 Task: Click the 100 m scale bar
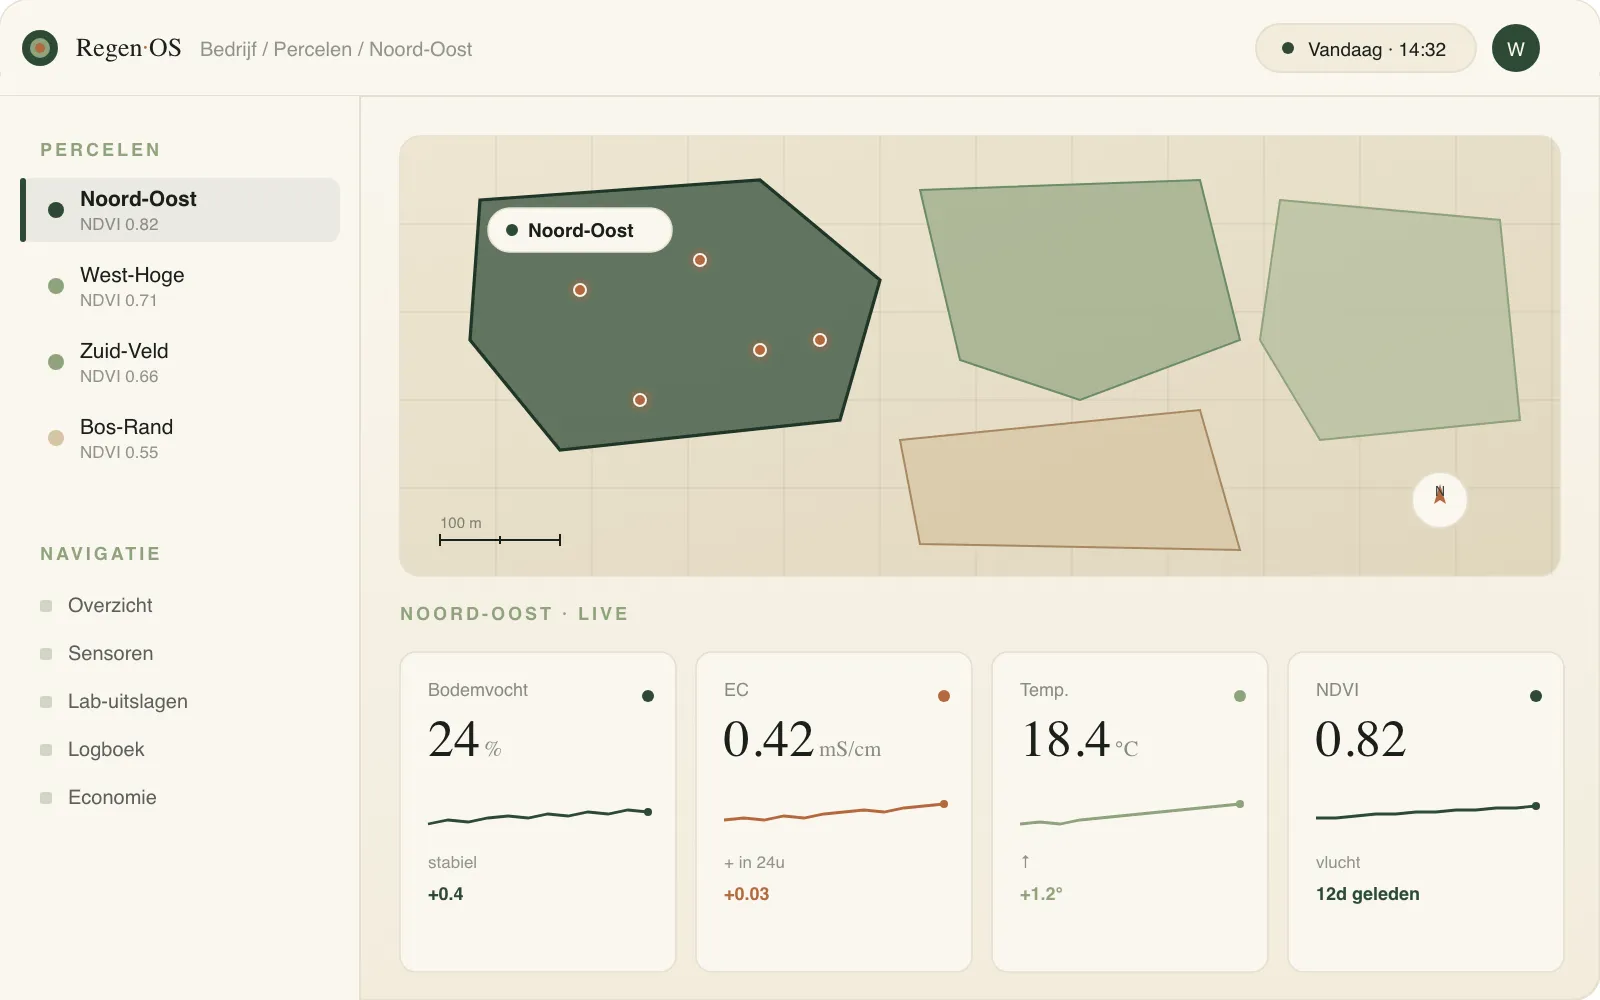pos(500,540)
